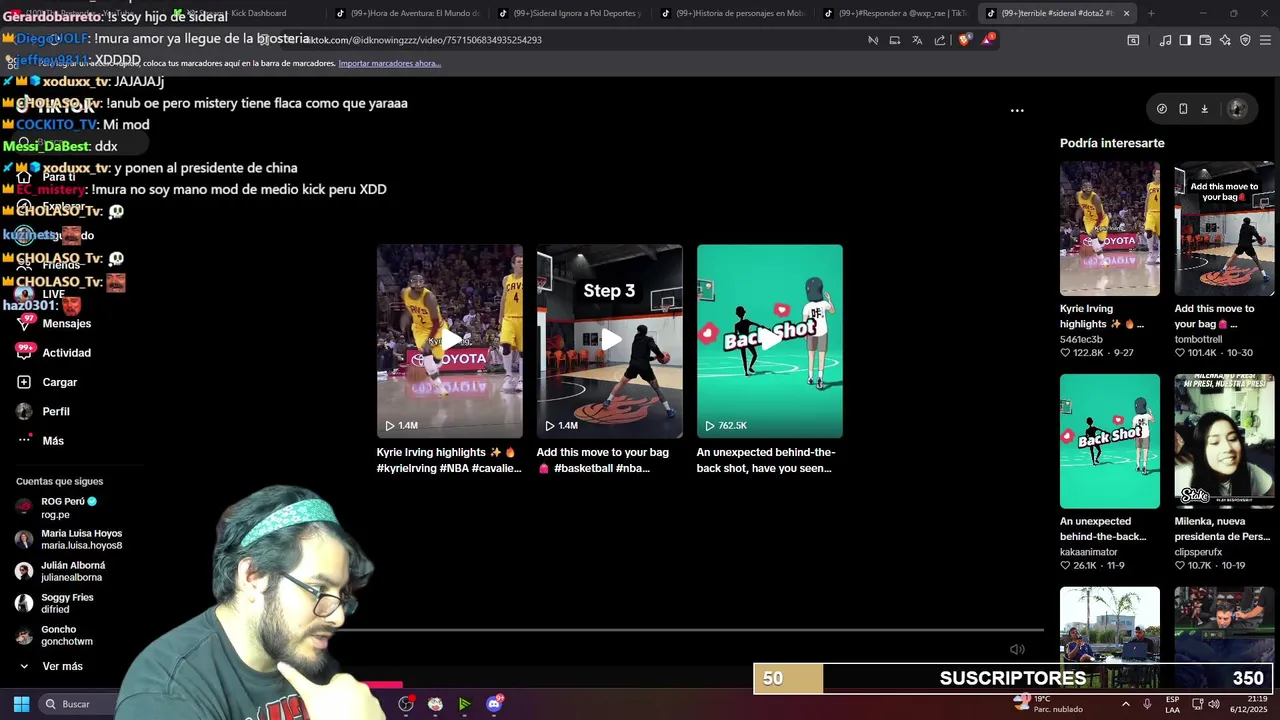Switch to Hora de Aventura tab
The width and height of the screenshot is (1280, 720).
pos(406,13)
